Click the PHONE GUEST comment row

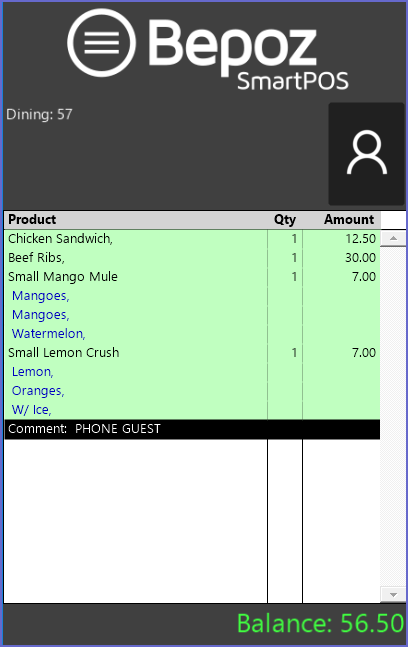(x=192, y=429)
